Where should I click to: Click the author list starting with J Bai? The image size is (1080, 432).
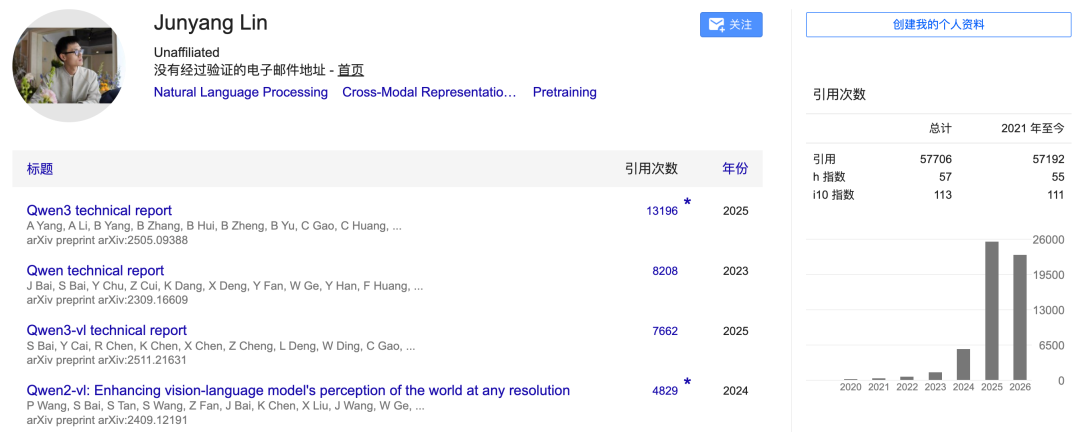pyautogui.click(x=225, y=286)
